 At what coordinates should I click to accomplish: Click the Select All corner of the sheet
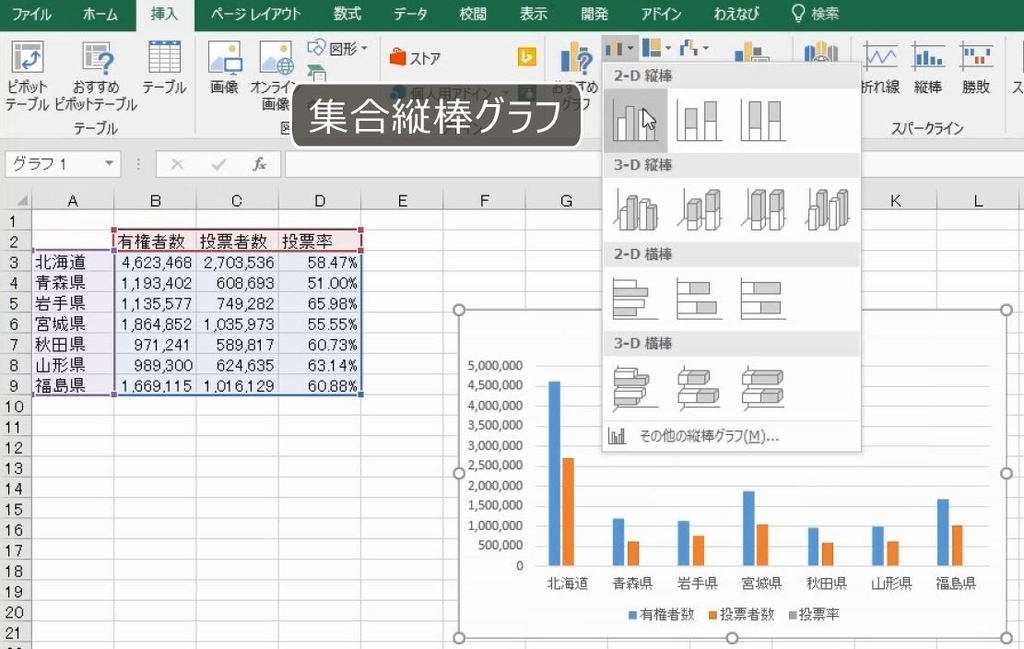pyautogui.click(x=16, y=200)
